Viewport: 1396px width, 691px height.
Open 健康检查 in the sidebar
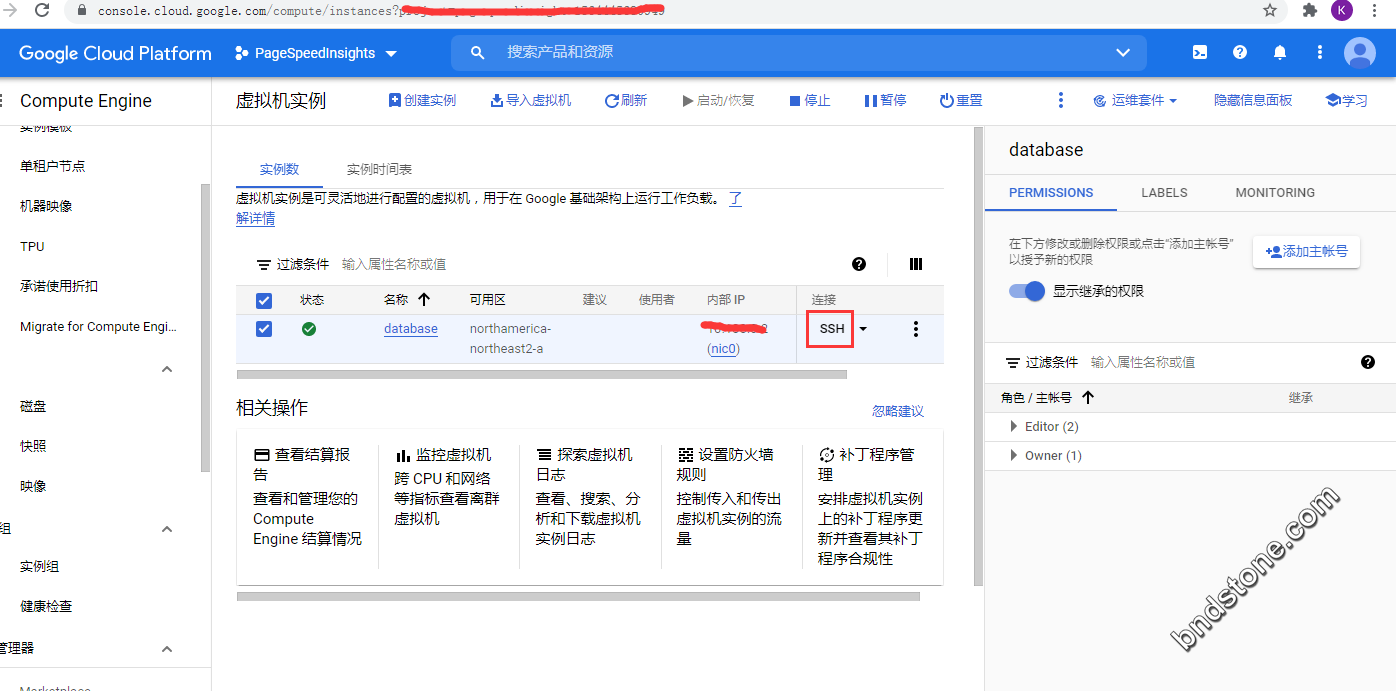click(x=46, y=606)
